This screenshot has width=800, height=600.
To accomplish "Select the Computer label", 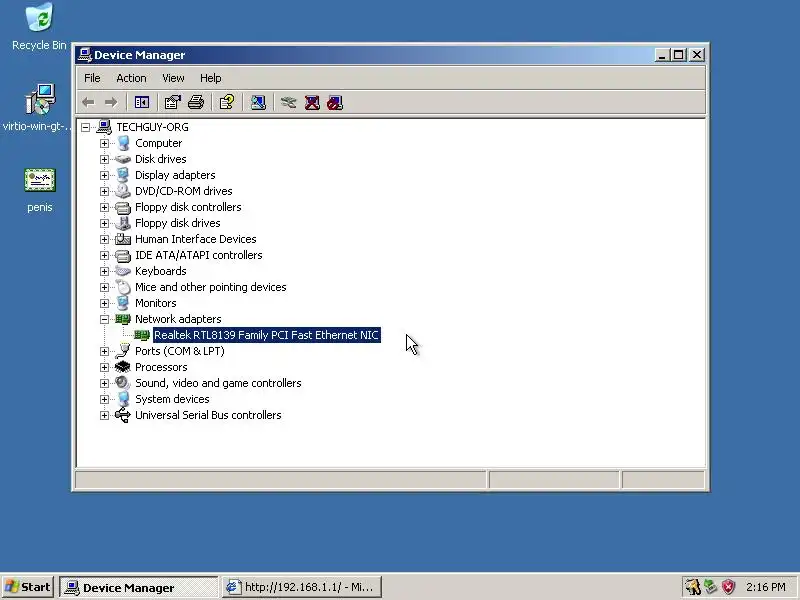I will [x=159, y=143].
